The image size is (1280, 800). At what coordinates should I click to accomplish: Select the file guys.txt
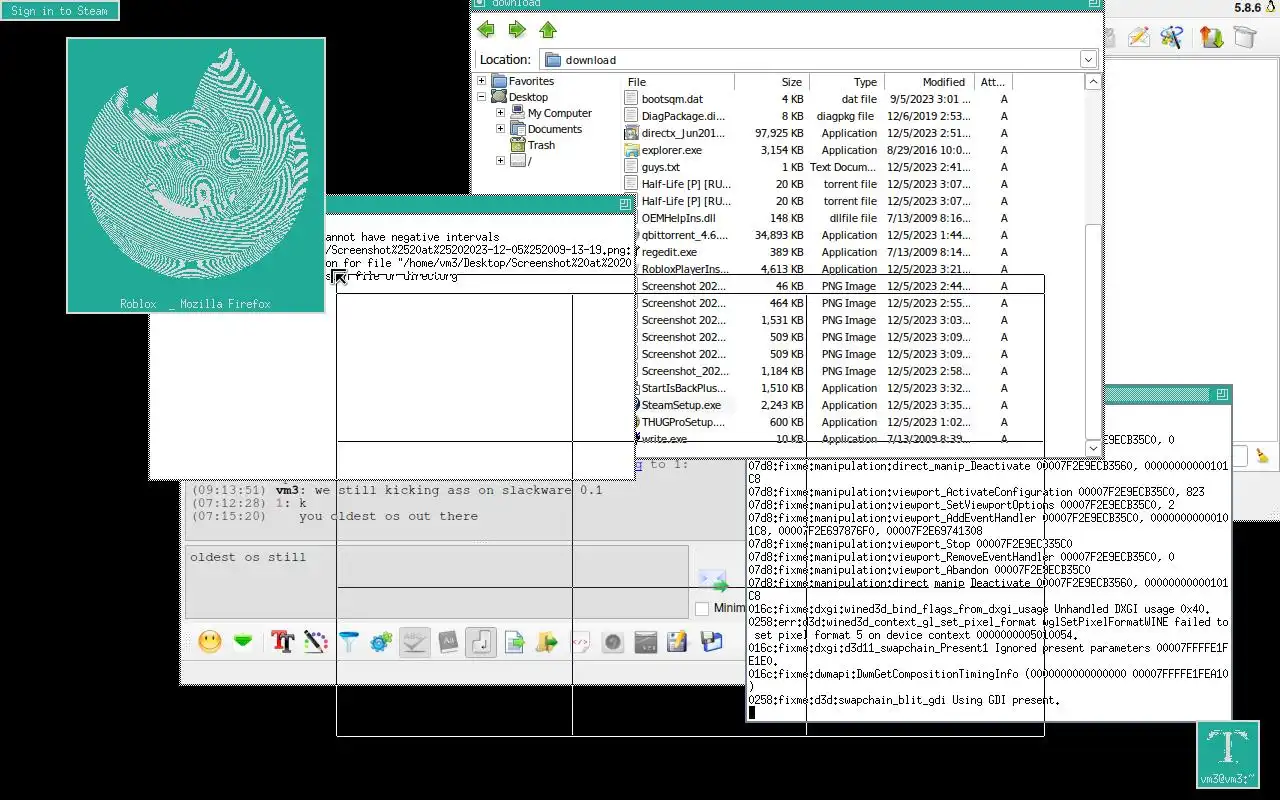tap(660, 167)
